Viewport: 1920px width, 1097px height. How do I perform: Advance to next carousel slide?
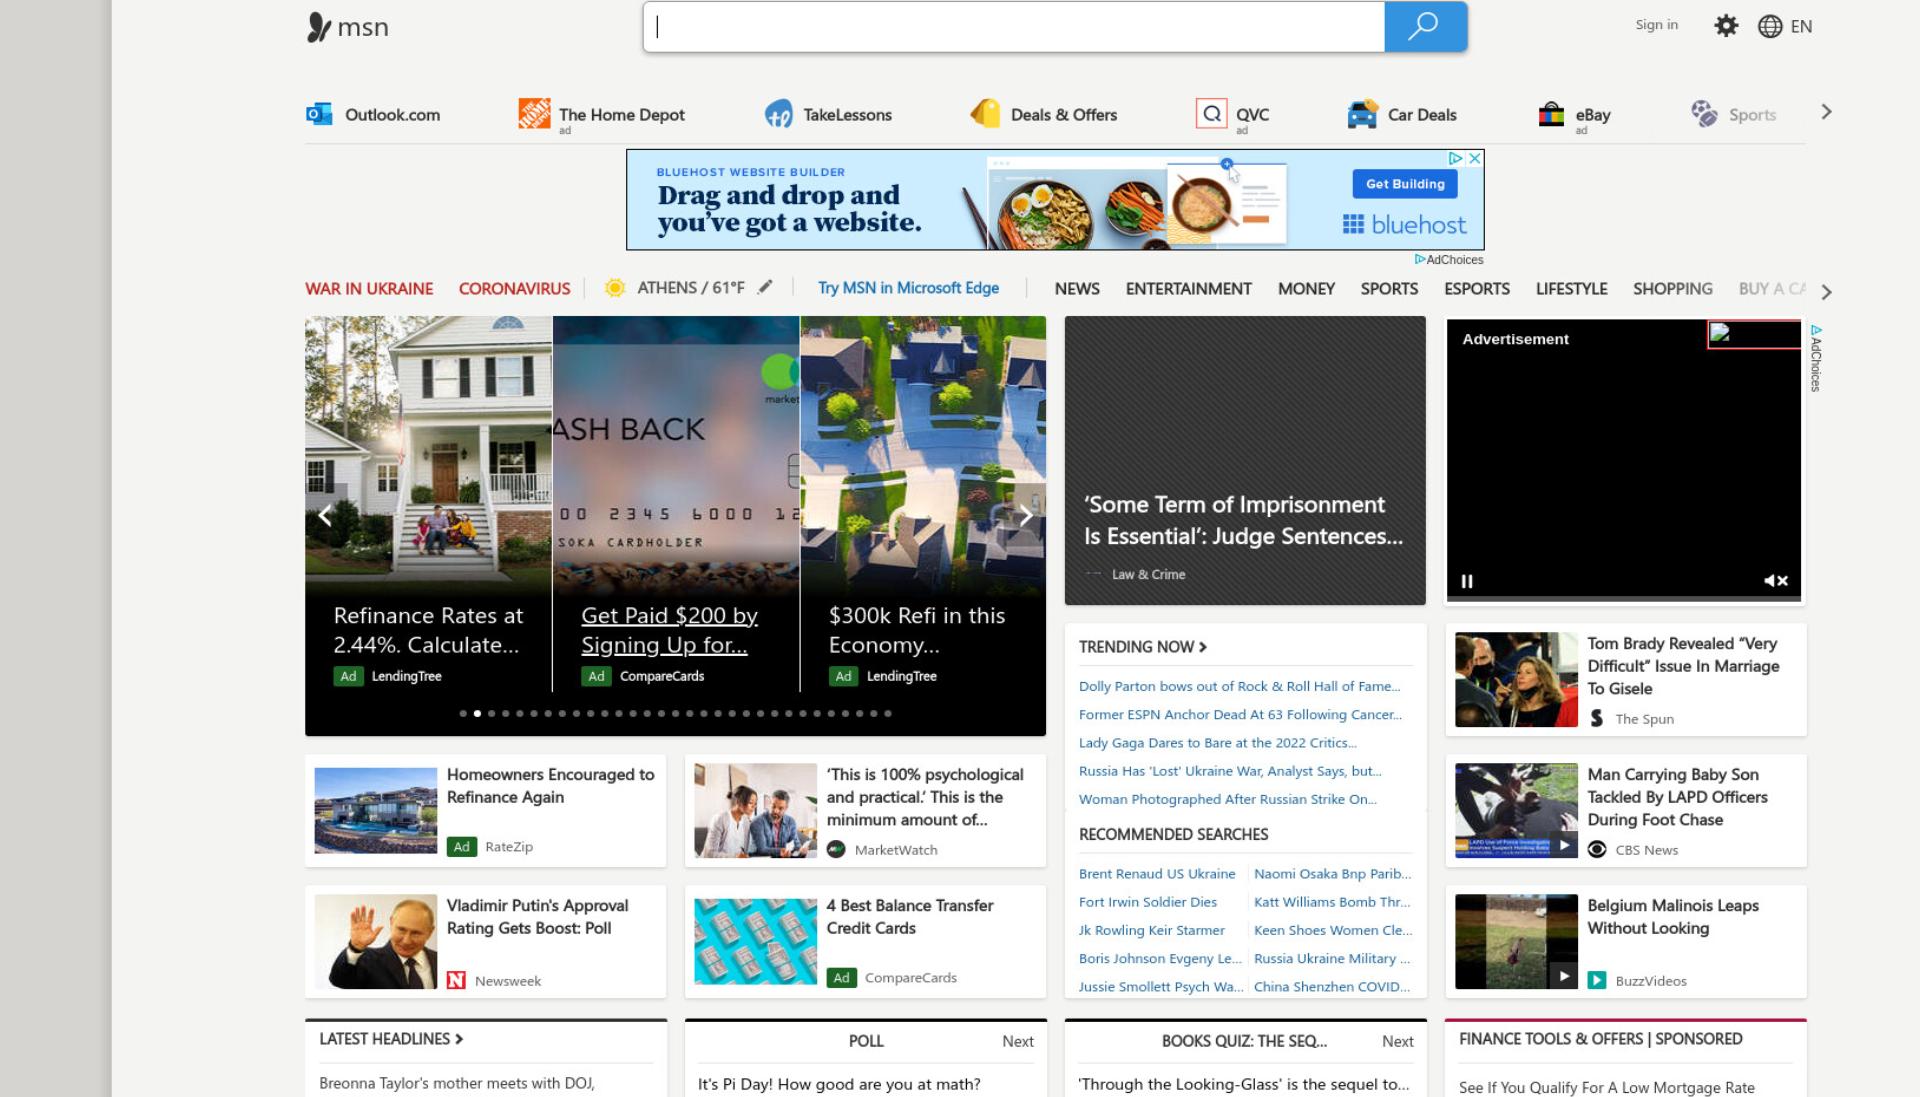click(1025, 515)
